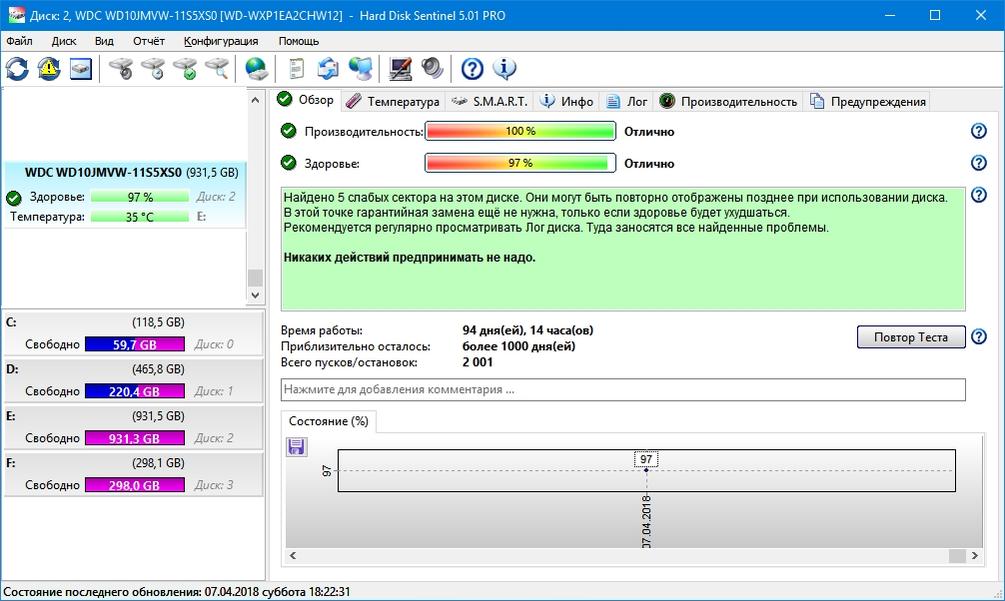The image size is (1005, 601).
Task: Switch to the Инфо tab
Action: pos(567,101)
